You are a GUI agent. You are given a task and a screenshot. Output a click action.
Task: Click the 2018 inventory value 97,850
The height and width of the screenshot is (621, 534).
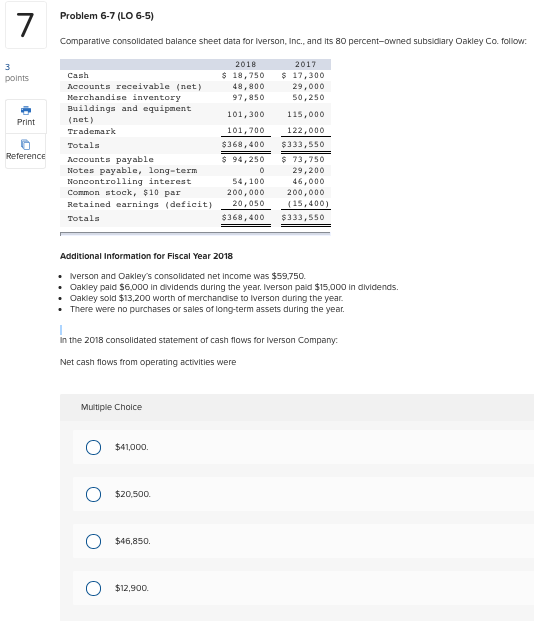248,97
